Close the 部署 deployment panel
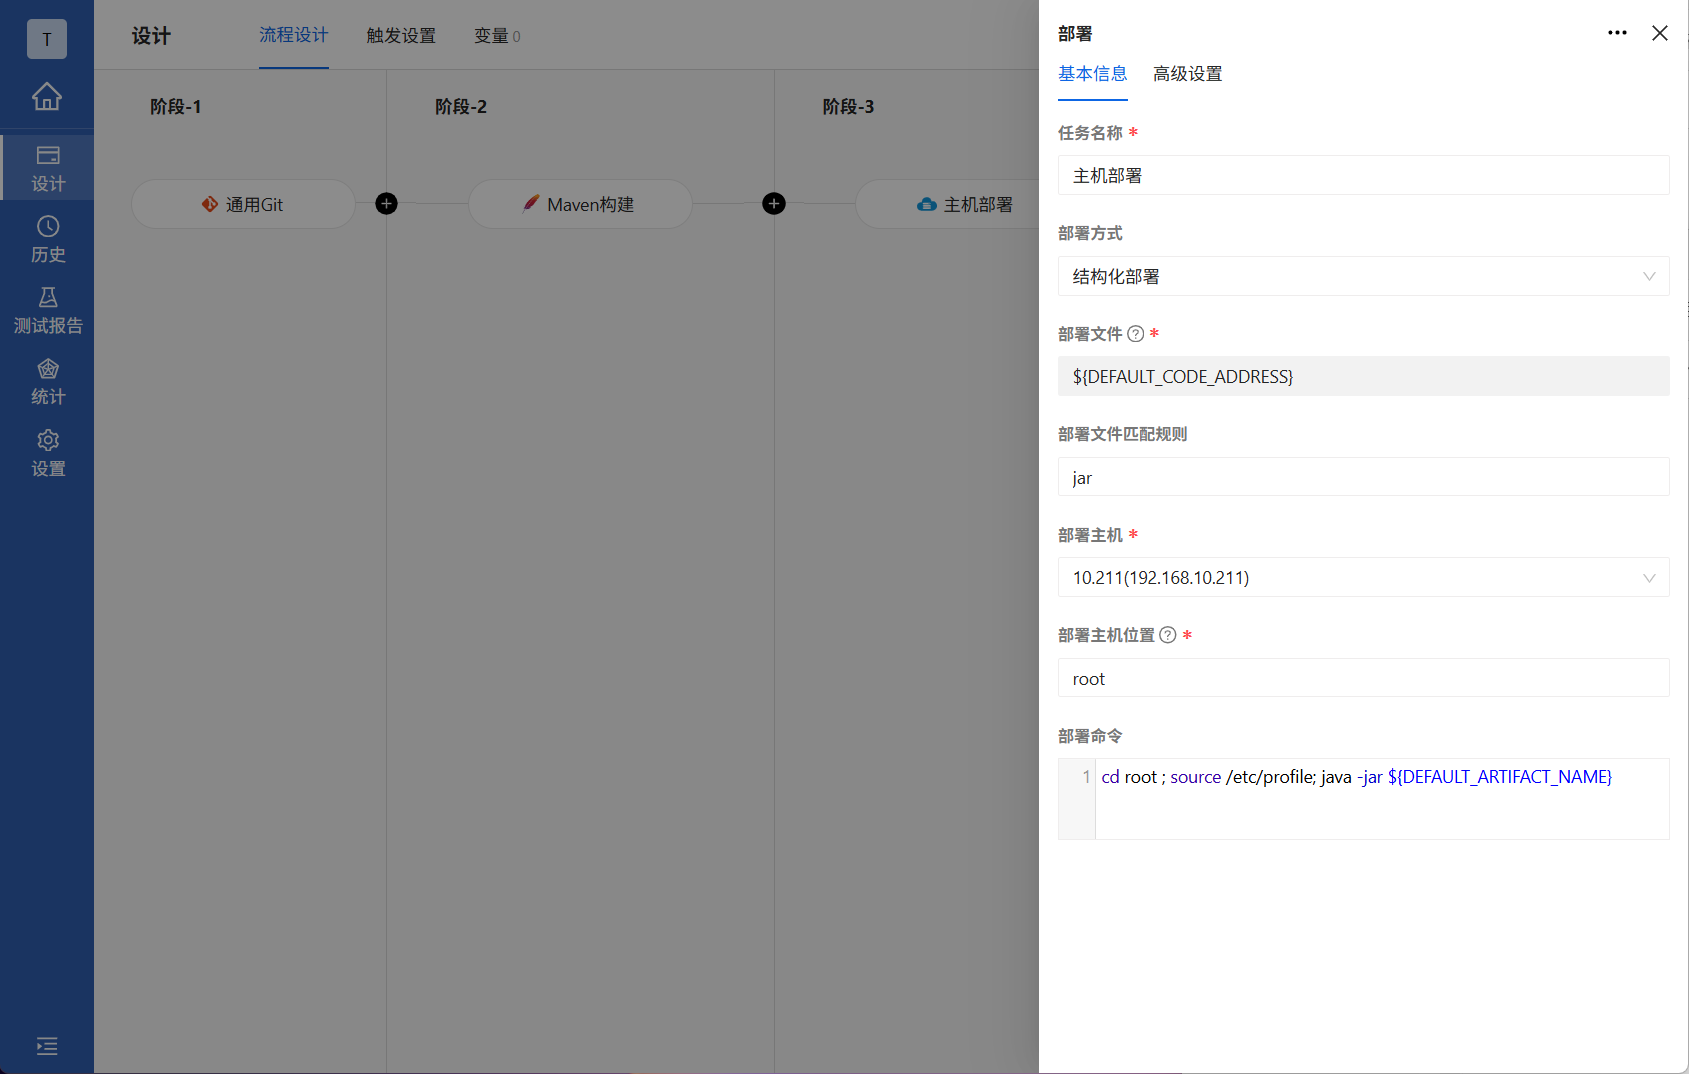Screen dimensions: 1689x1074 (1660, 33)
